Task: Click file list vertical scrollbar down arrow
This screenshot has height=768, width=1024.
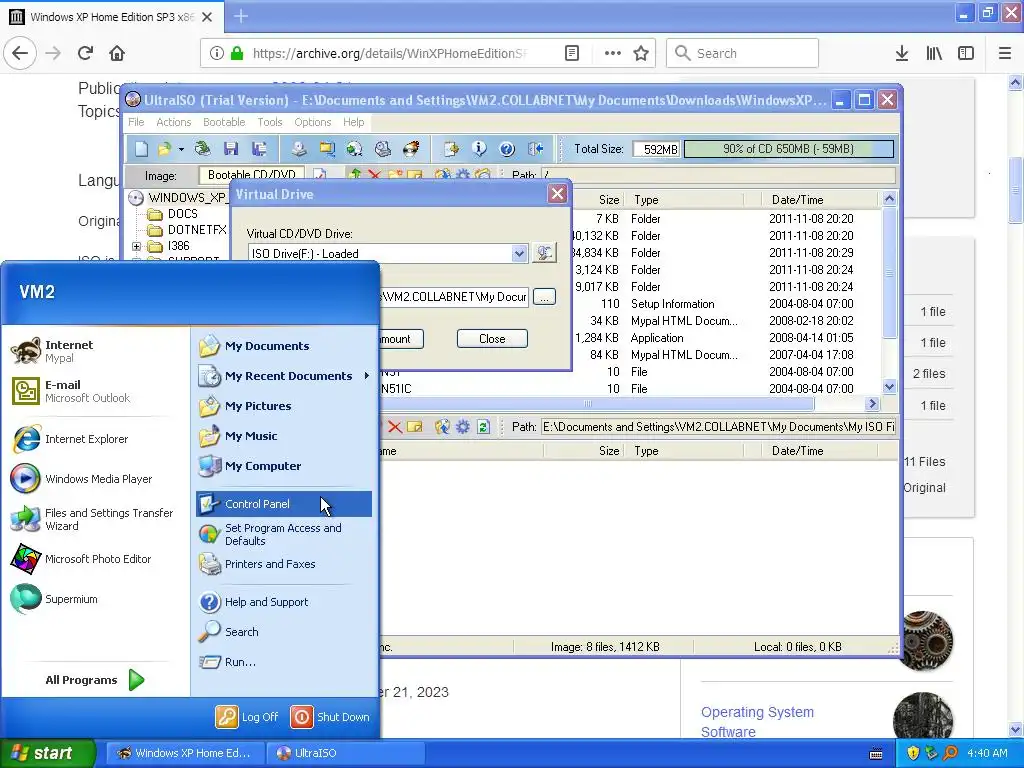Action: pos(889,387)
